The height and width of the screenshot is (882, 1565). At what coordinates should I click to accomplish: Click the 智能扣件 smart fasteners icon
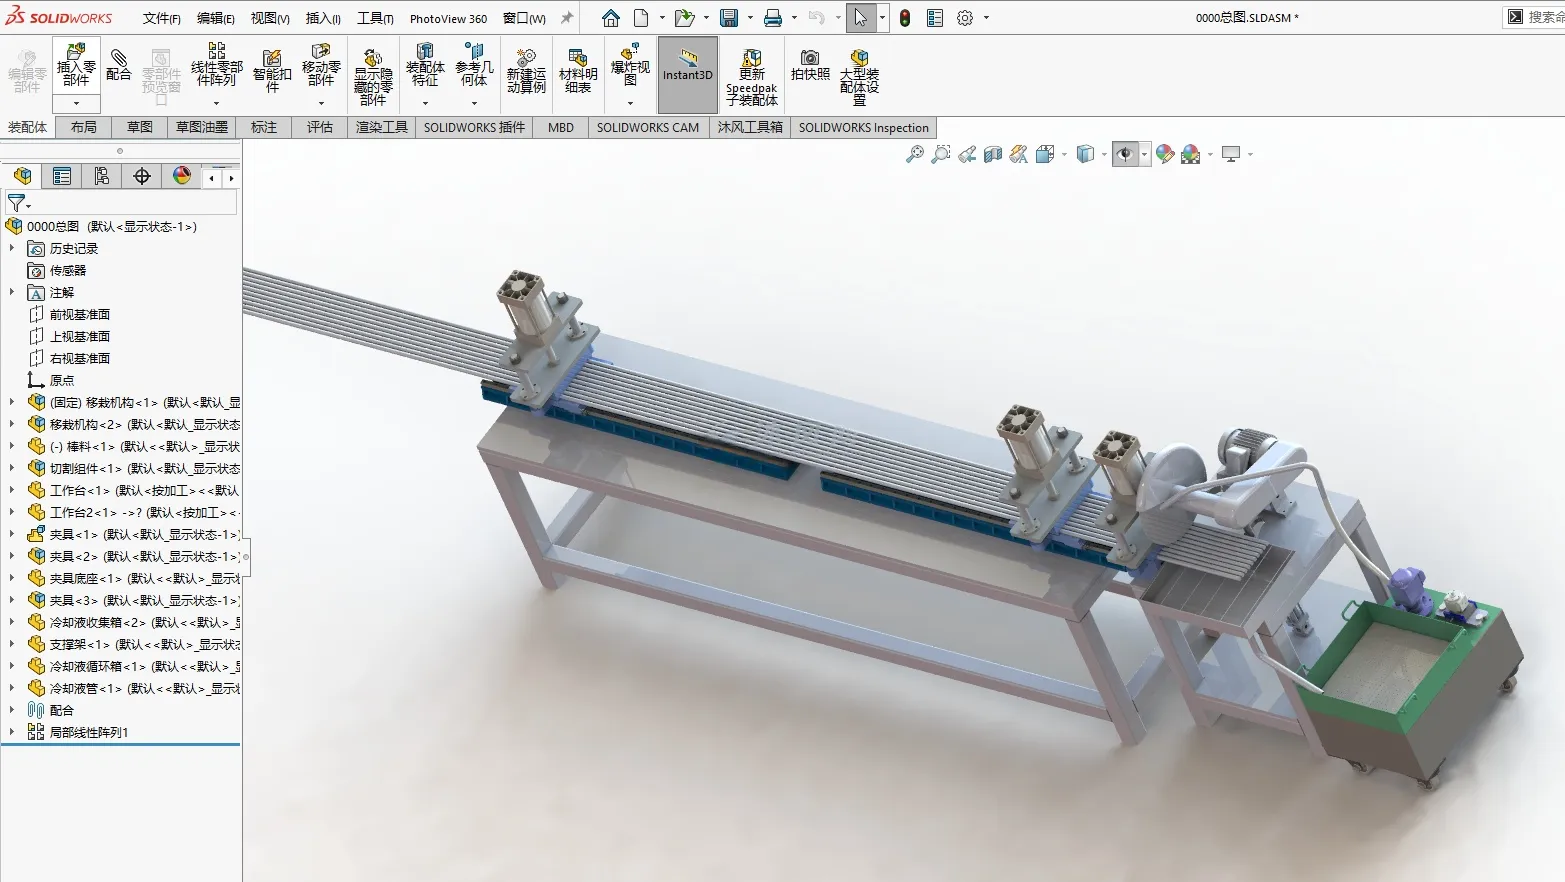click(272, 70)
